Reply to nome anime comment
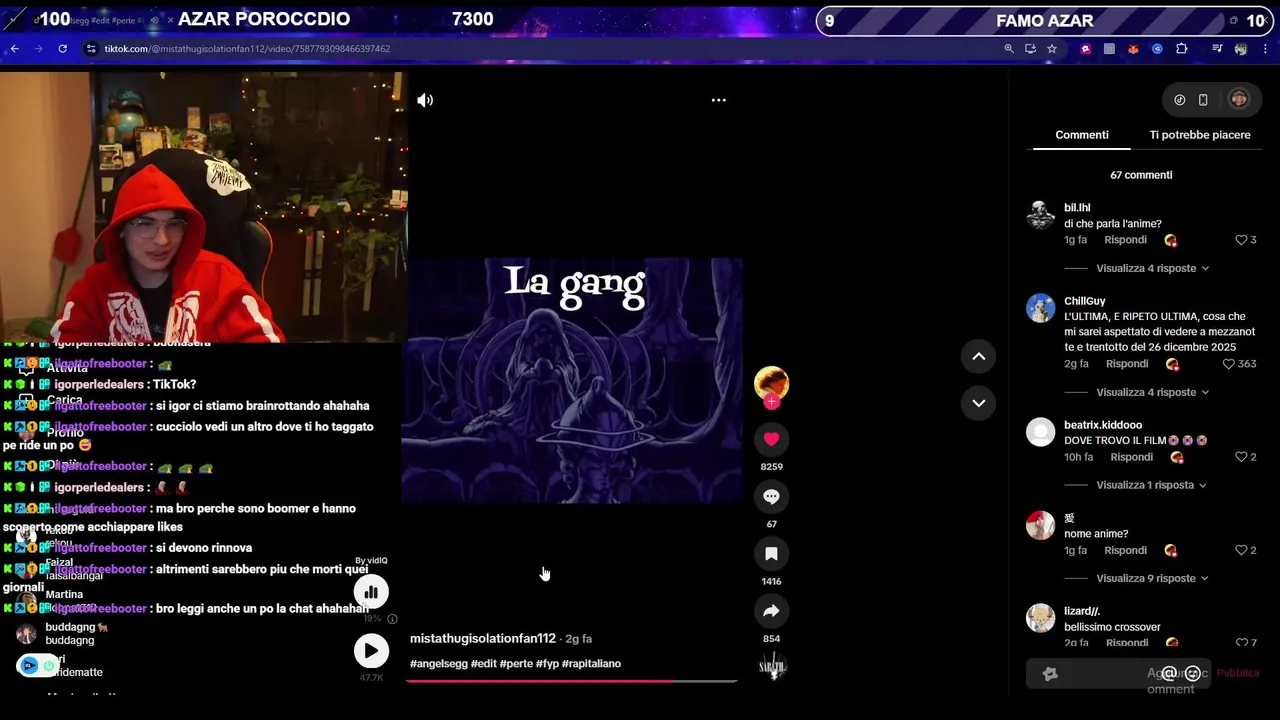The image size is (1280, 720). pyautogui.click(x=1125, y=550)
